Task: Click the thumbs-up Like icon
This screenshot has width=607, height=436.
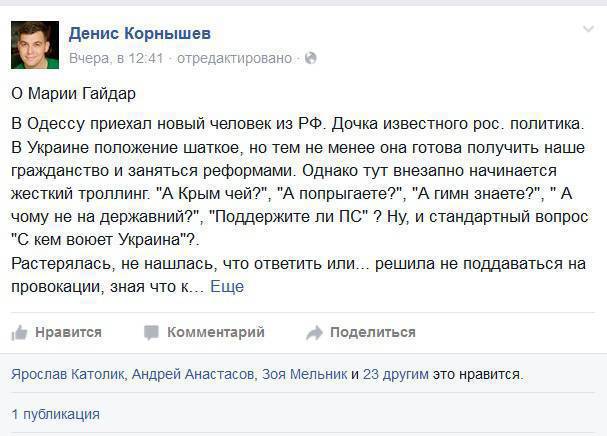Action: (19, 333)
